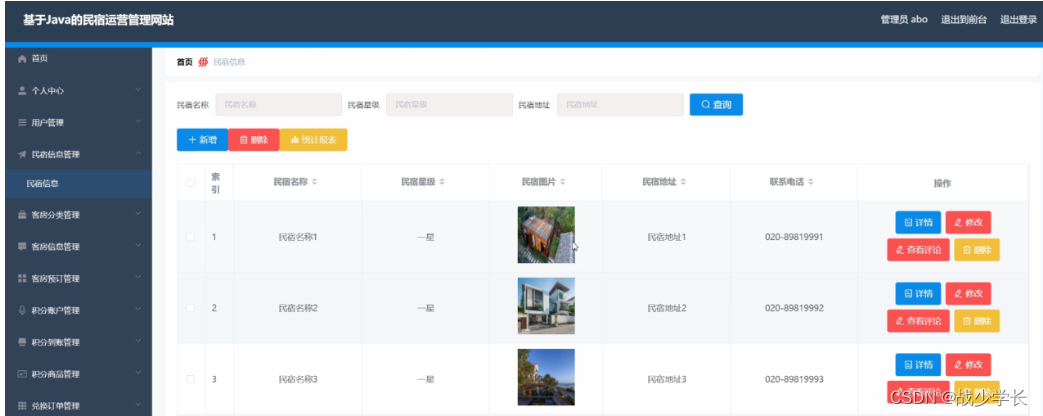Sort by 民宿图片 column arrows
The image size is (1043, 416).
coord(563,182)
